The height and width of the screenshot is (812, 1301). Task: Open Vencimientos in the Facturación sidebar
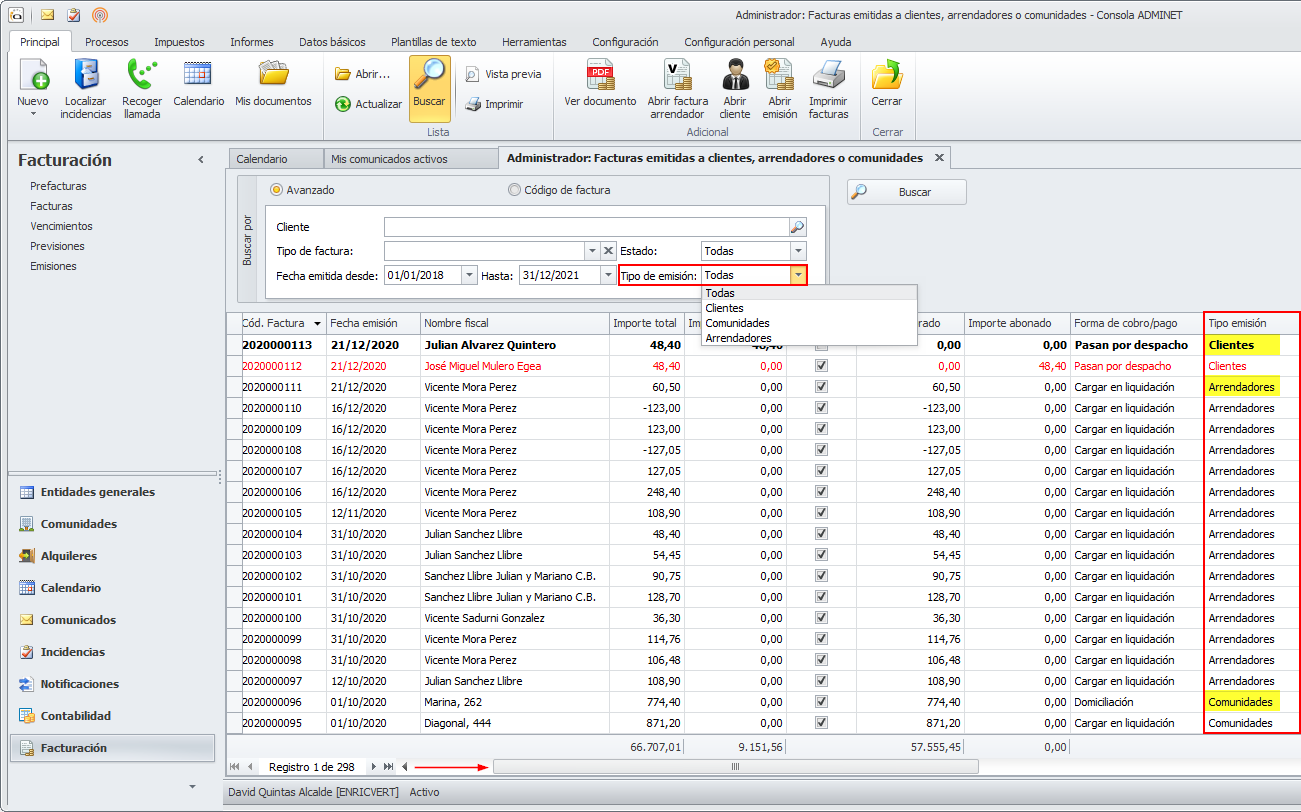[x=61, y=226]
